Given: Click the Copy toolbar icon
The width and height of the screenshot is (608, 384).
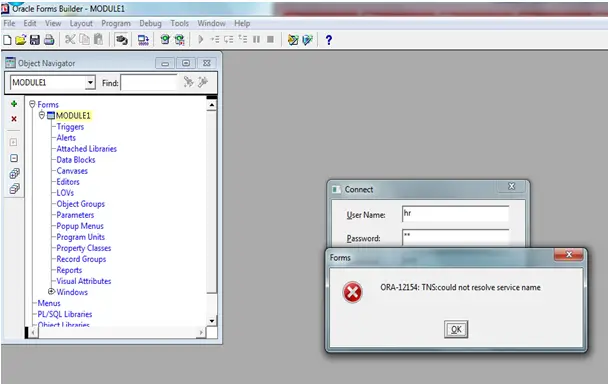Looking at the screenshot, I should point(84,40).
